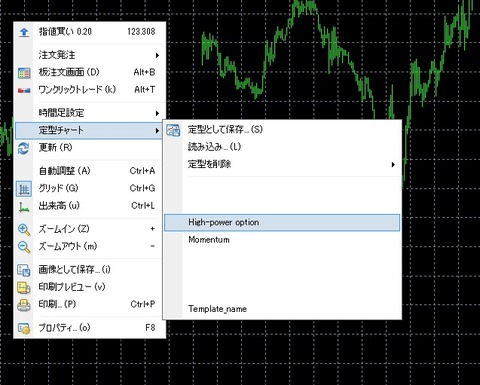Click the grid icon

click(24, 189)
